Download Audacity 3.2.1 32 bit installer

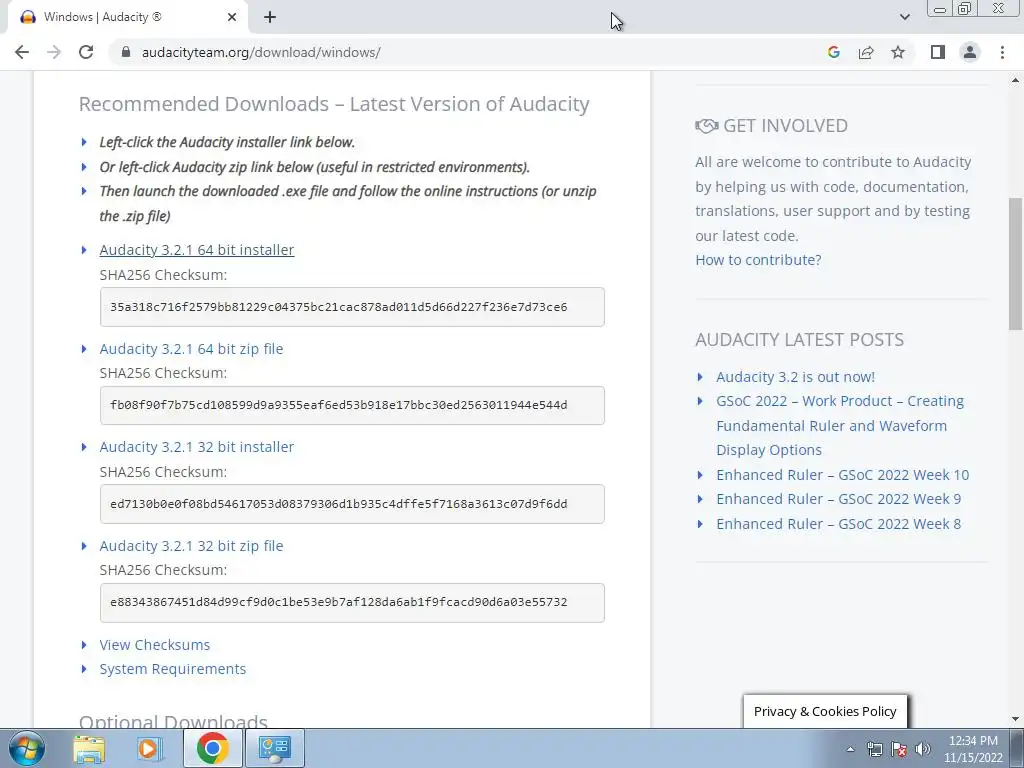pos(197,447)
